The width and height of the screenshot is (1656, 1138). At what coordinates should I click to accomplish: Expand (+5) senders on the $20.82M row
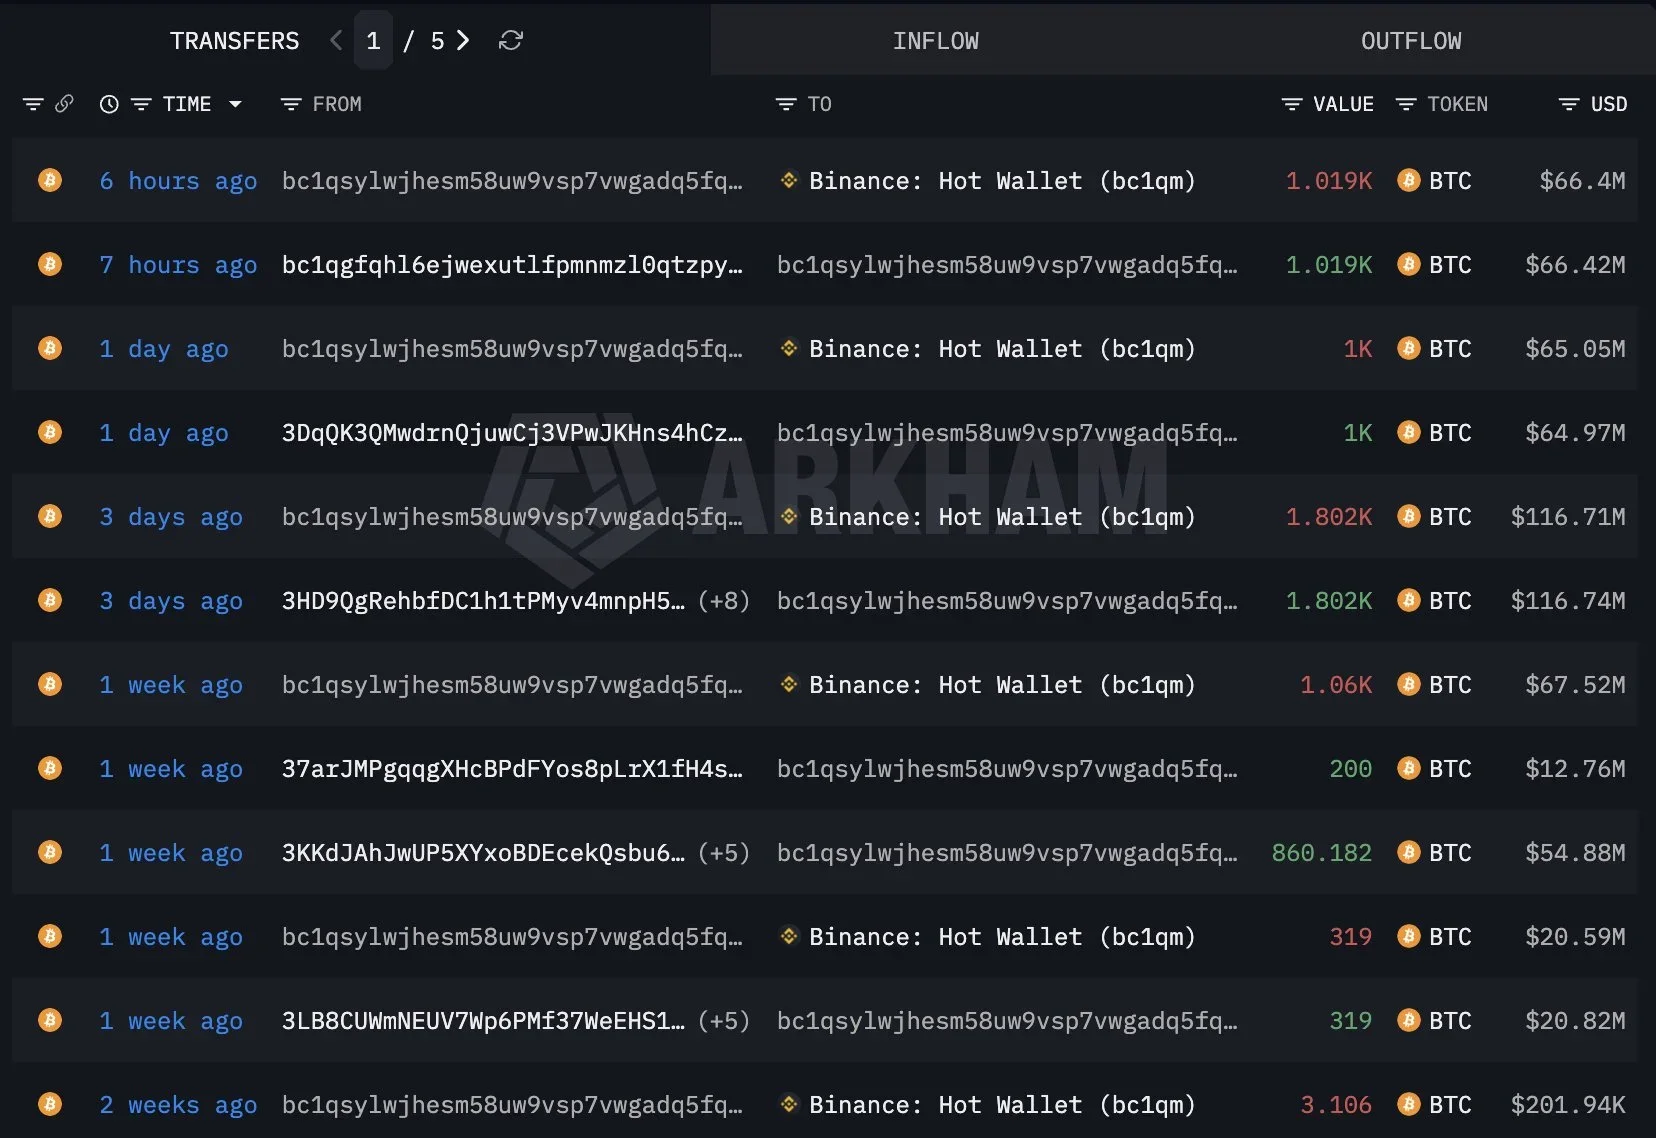tap(724, 1021)
